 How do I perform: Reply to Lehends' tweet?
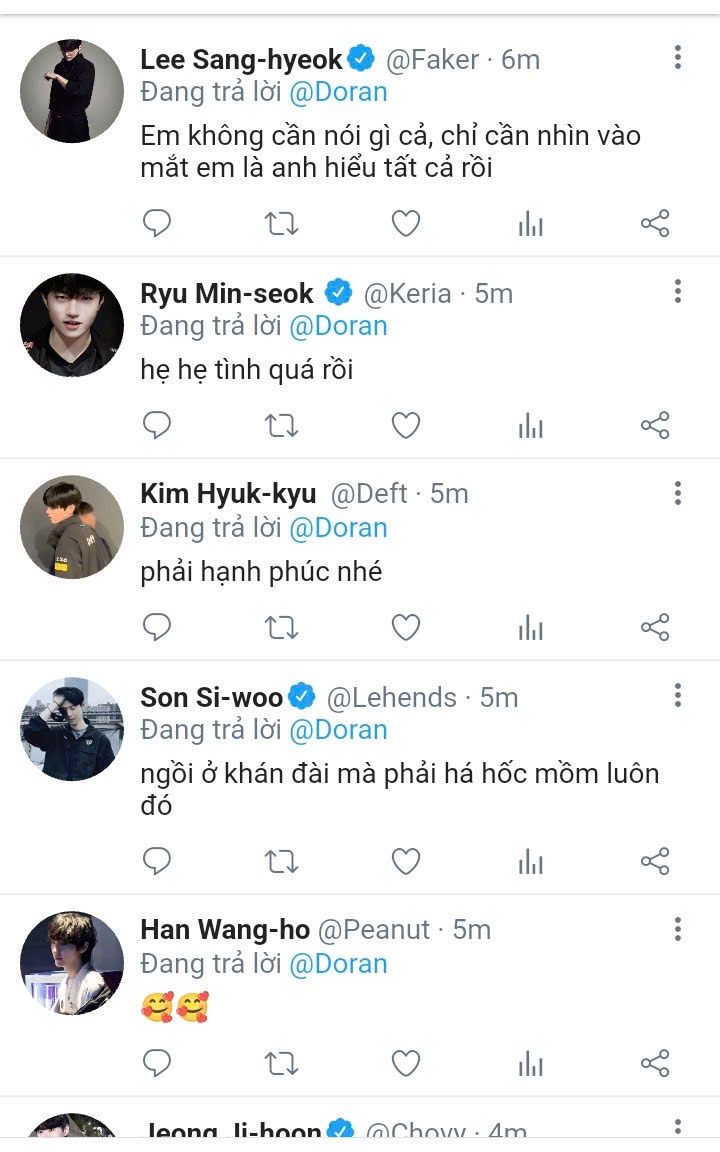(x=157, y=861)
